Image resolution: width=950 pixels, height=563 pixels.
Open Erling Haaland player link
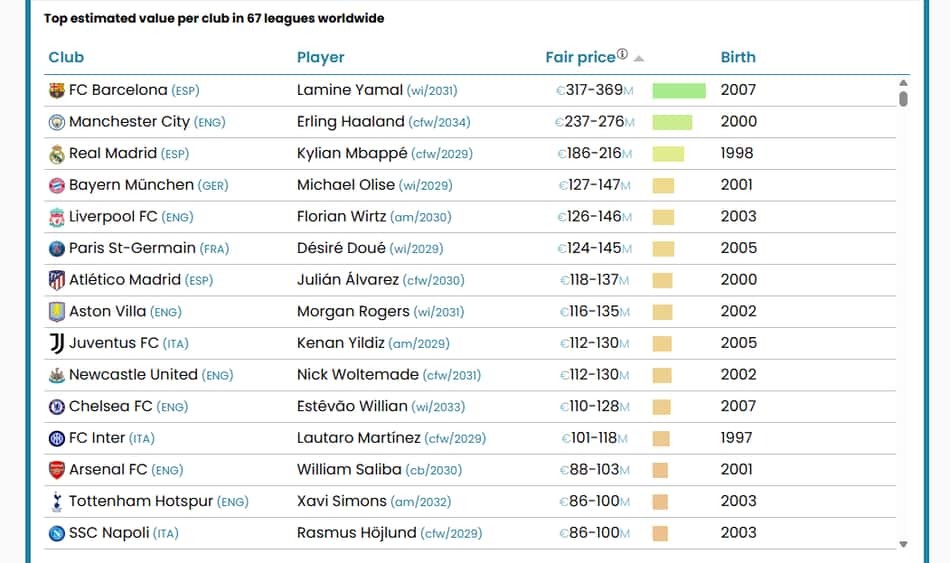click(x=351, y=122)
